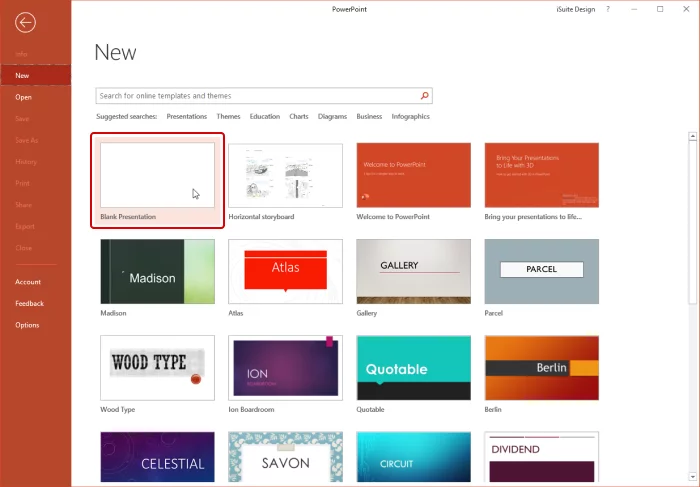Click the iSuite Design account name
The image size is (700, 487).
pyautogui.click(x=575, y=9)
